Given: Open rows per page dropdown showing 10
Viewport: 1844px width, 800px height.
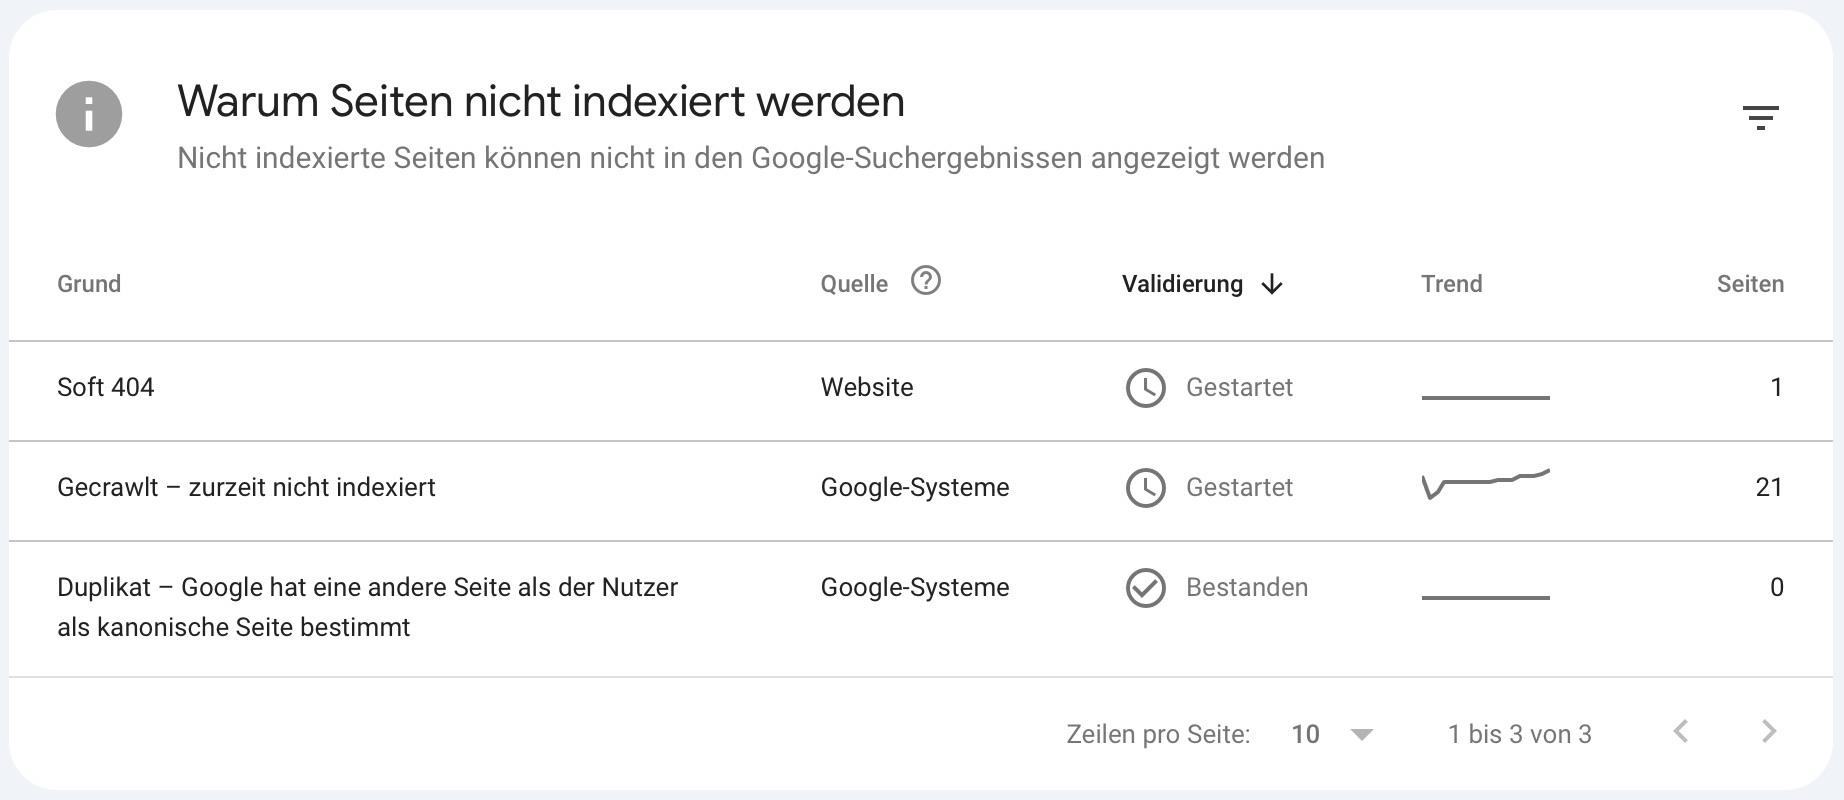Looking at the screenshot, I should click(x=1332, y=735).
